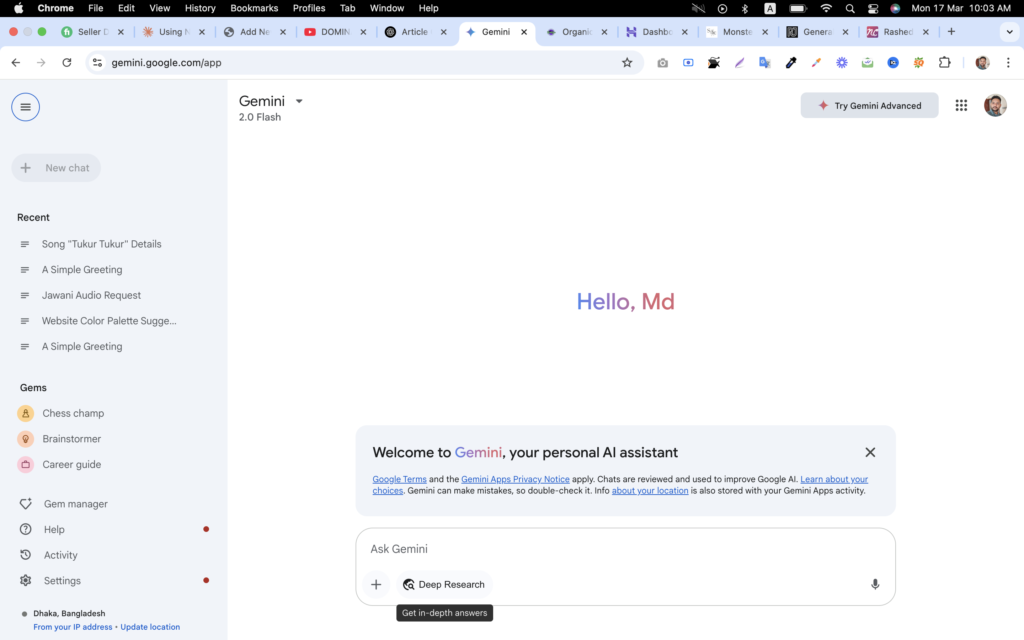1024x640 pixels.
Task: Select the Career guide gem
Action: click(72, 464)
